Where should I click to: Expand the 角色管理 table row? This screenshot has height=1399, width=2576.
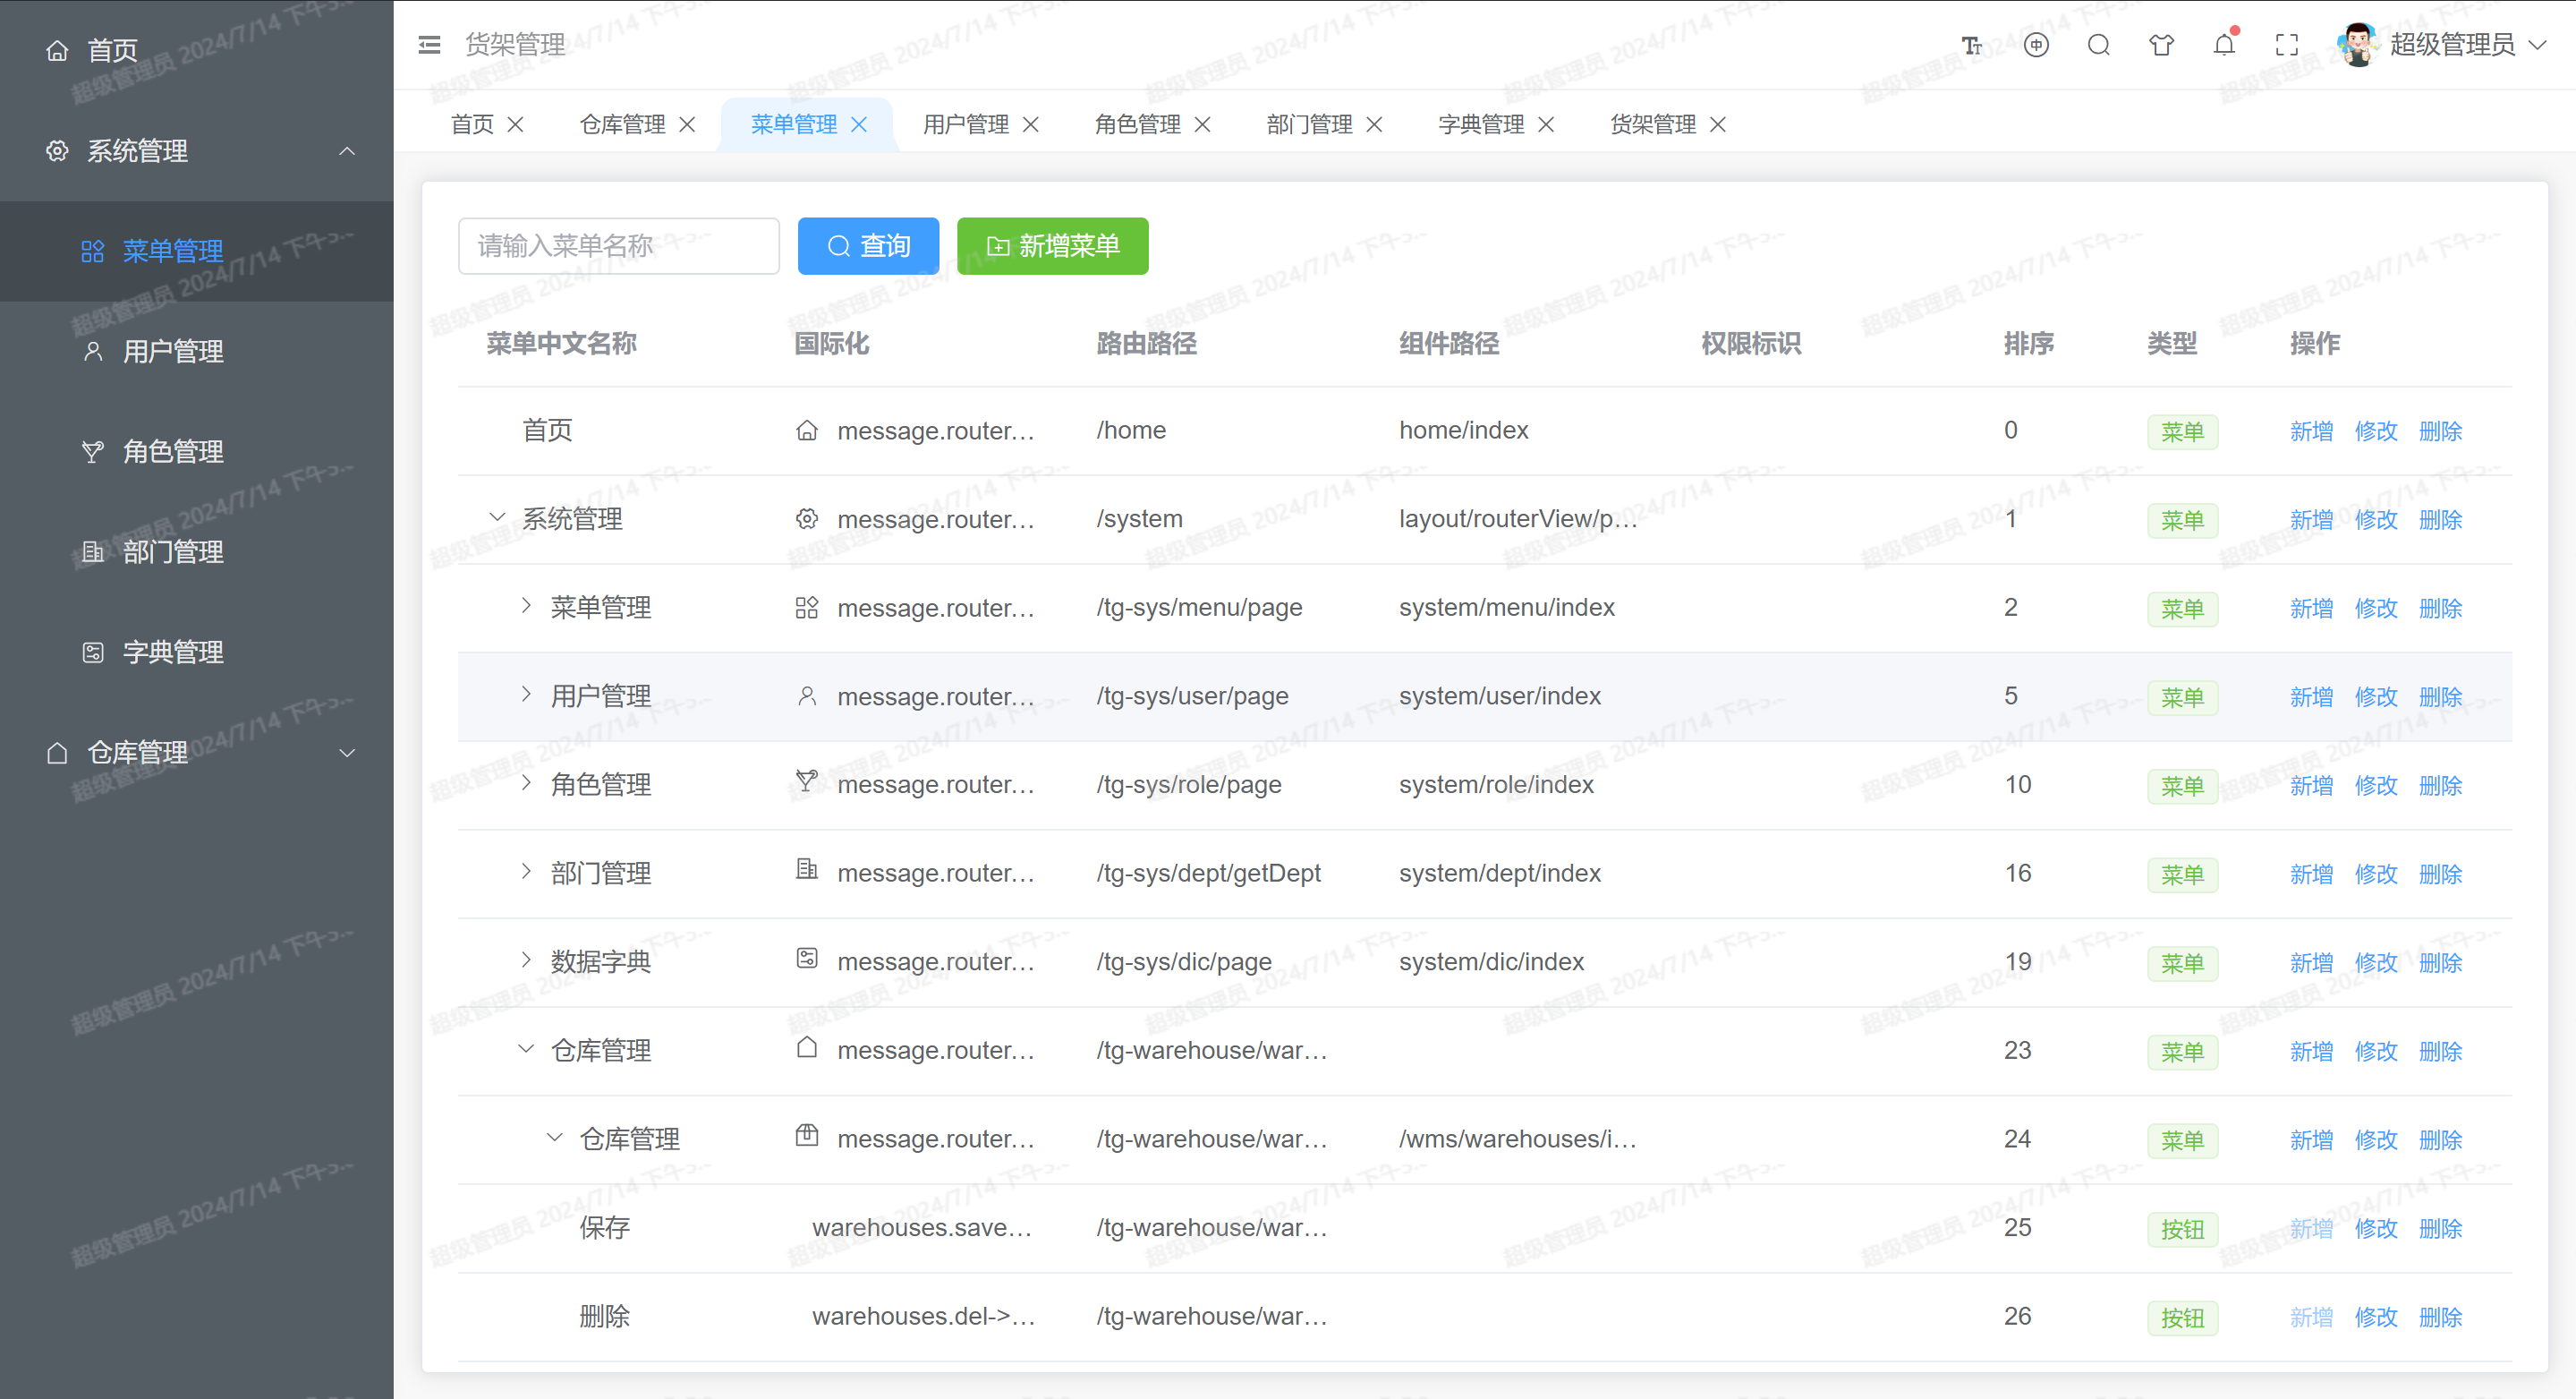pos(526,783)
